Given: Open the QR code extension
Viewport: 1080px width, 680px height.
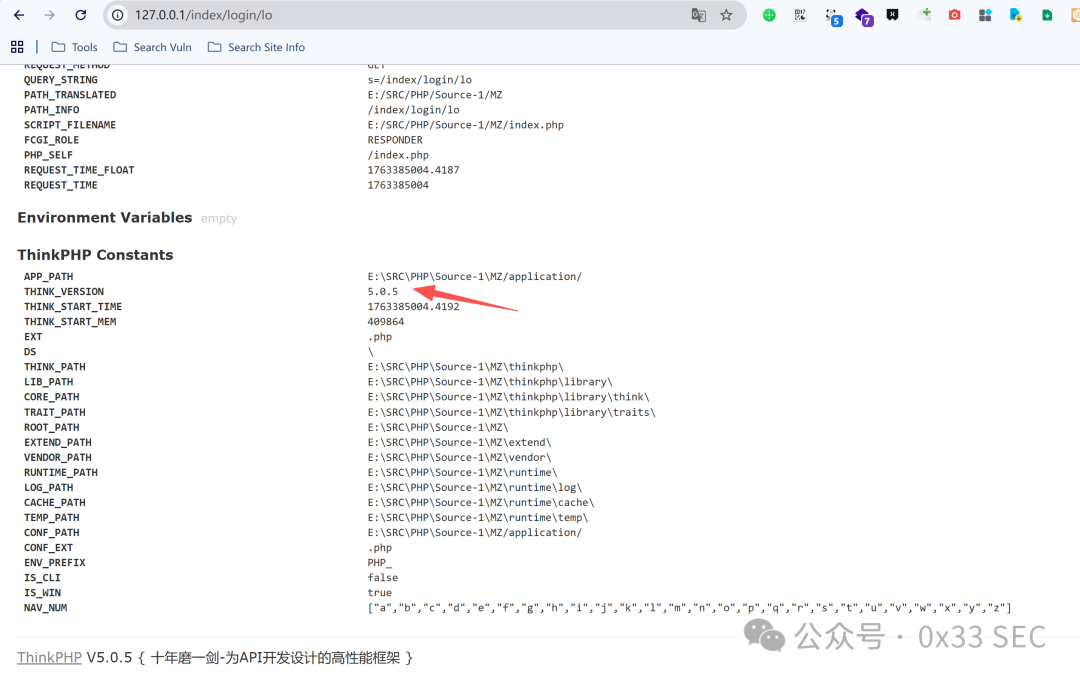Looking at the screenshot, I should tap(800, 15).
